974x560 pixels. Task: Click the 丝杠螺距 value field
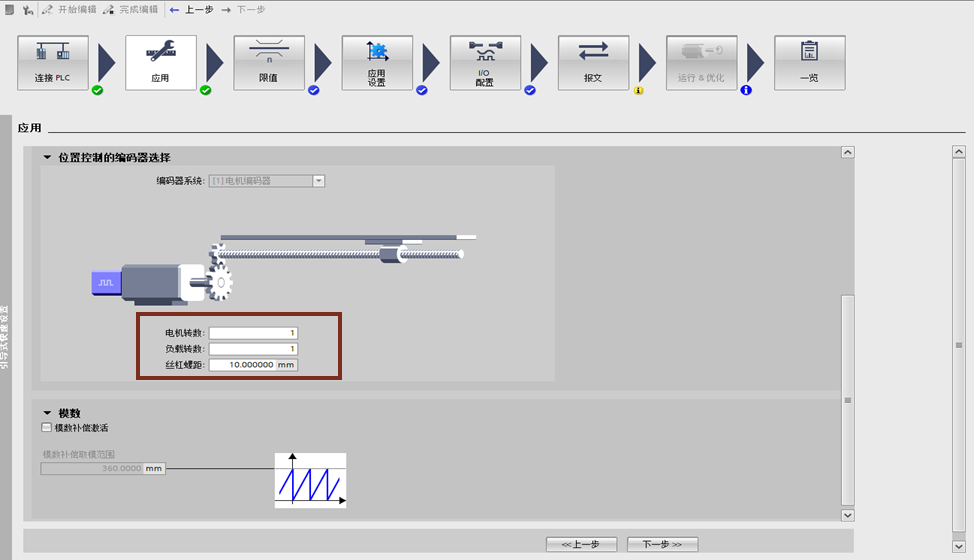(x=242, y=366)
